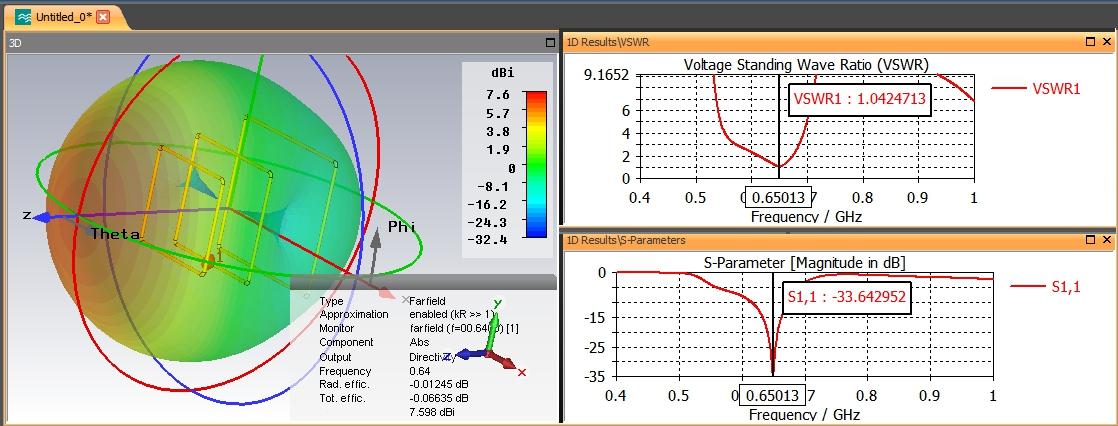
Task: Click the 7.598 dBi directivity value
Action: coord(432,412)
